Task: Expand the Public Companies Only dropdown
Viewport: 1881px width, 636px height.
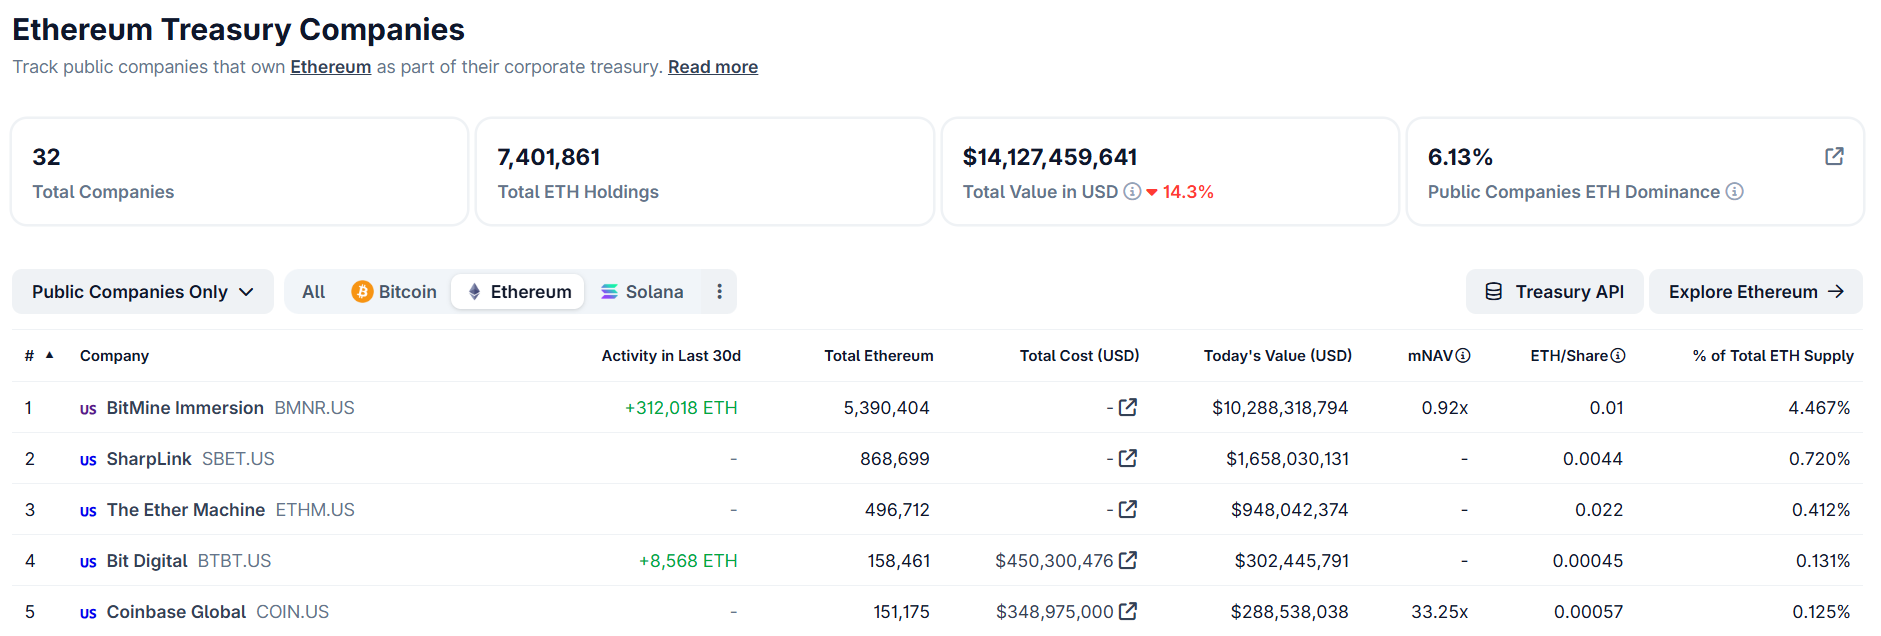Action: (x=143, y=291)
